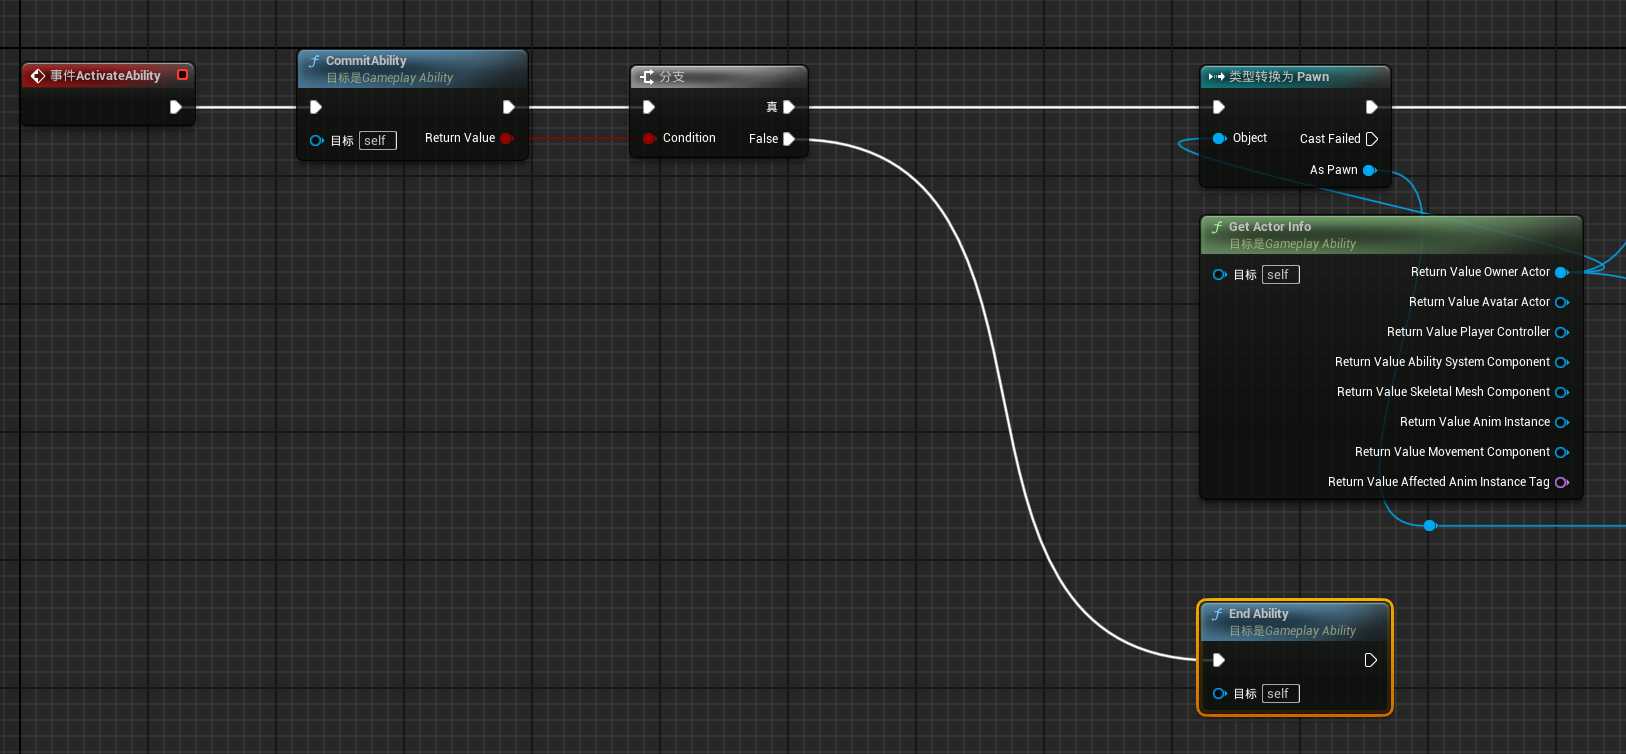The height and width of the screenshot is (754, 1626).
Task: Click the False exec output pin on Branch
Action: (789, 139)
